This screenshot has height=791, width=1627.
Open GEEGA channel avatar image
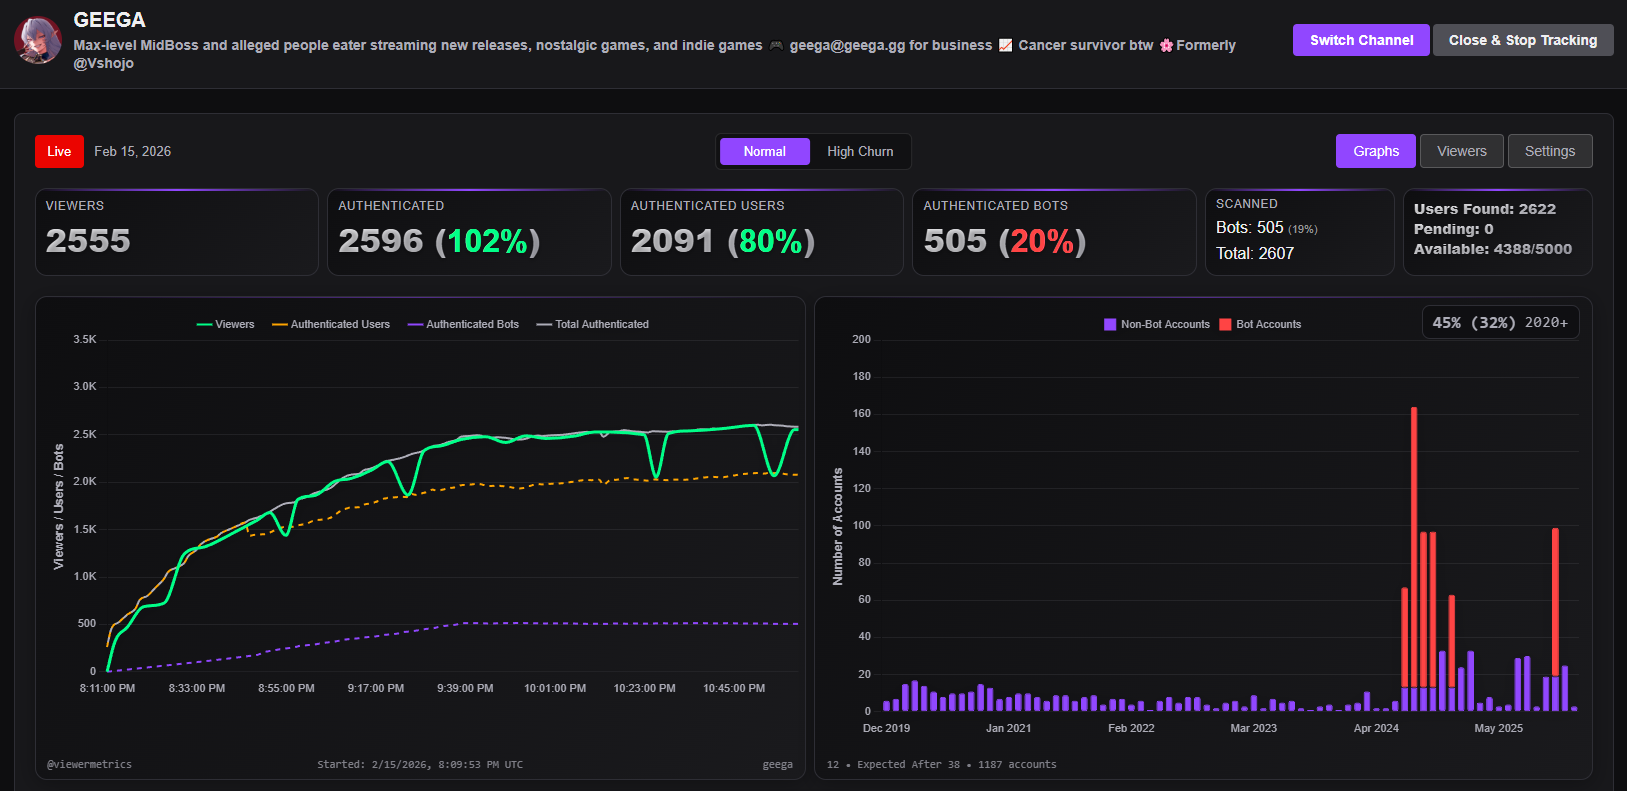(x=38, y=40)
